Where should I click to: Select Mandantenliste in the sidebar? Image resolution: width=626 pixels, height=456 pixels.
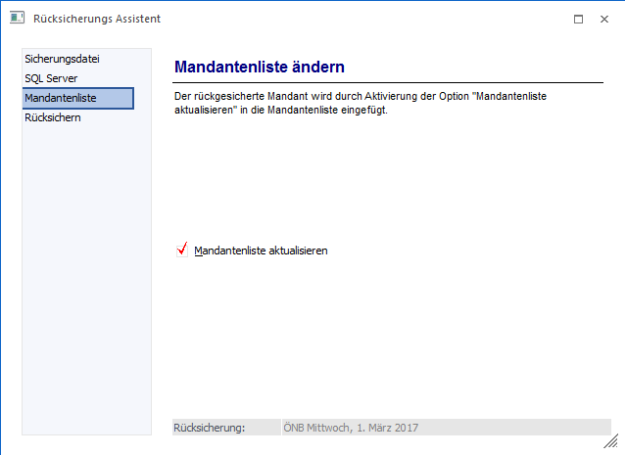60,98
